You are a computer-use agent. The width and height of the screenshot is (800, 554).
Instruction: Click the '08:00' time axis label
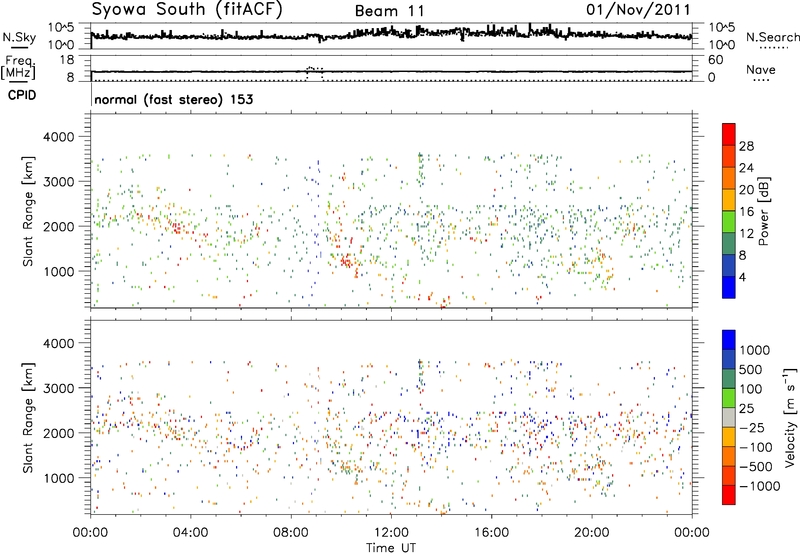(x=291, y=533)
